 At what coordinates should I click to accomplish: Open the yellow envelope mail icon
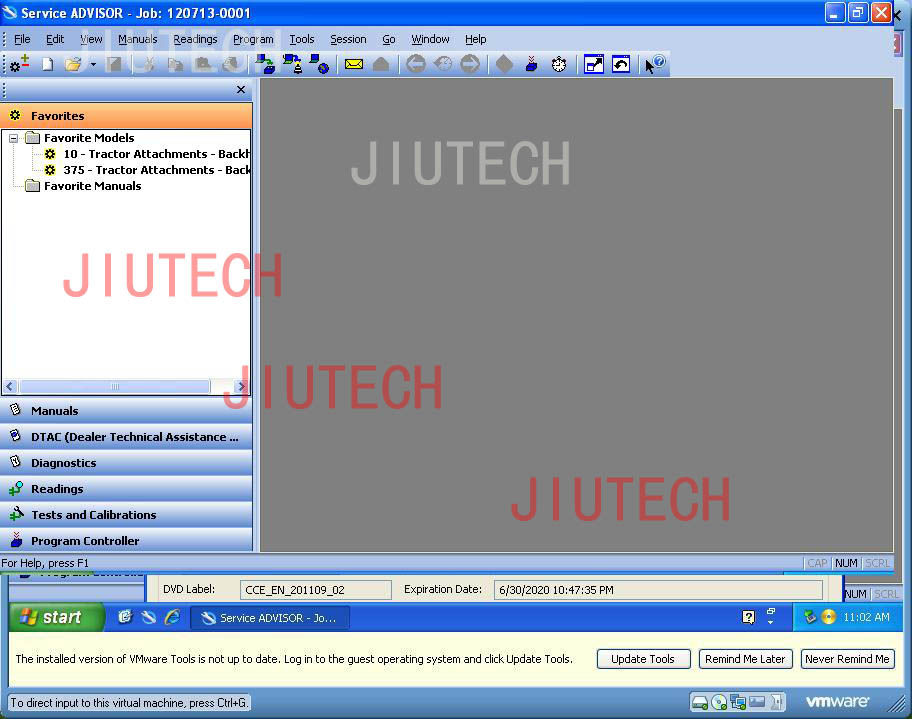[x=354, y=64]
